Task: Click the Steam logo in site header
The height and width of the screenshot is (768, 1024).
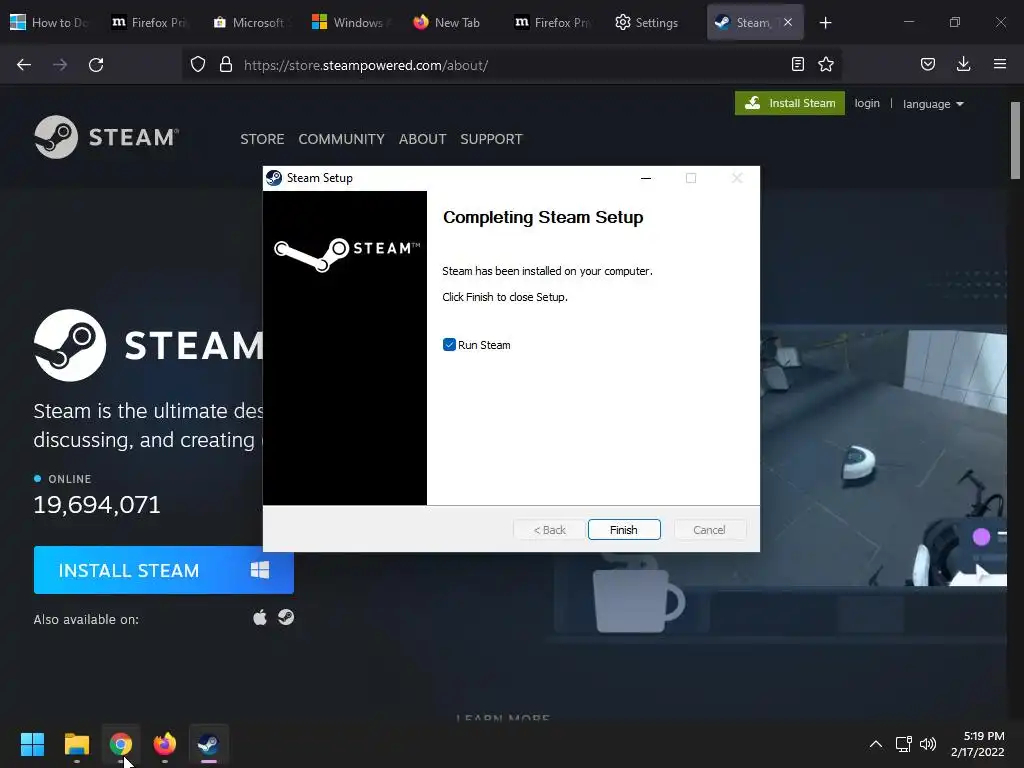Action: click(x=106, y=137)
